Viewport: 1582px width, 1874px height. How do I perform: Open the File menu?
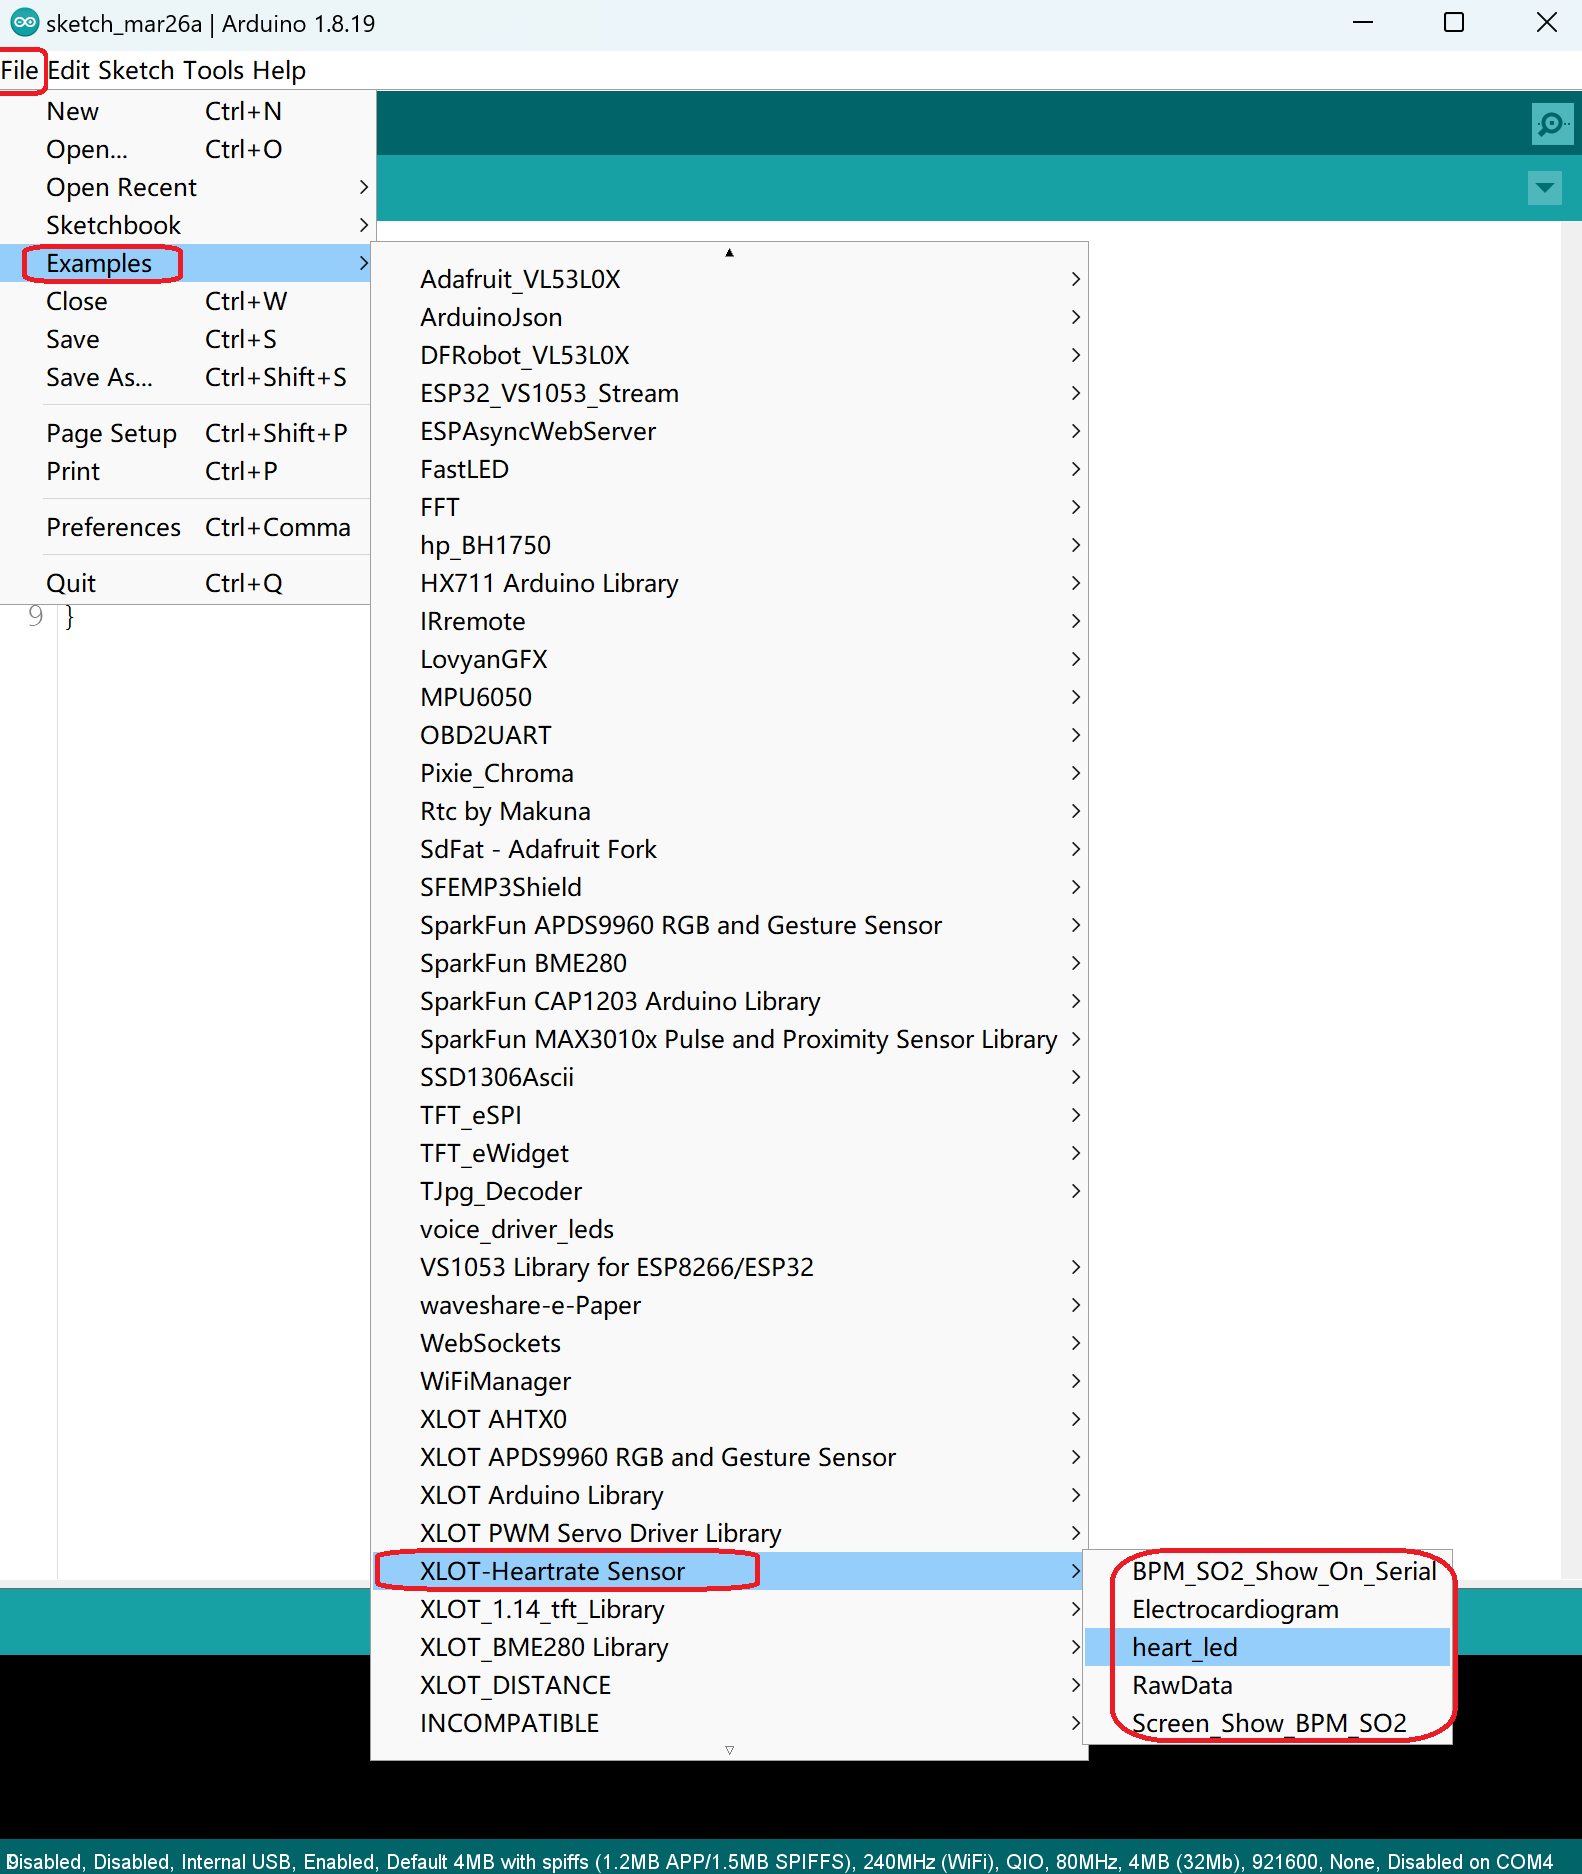pyautogui.click(x=20, y=71)
